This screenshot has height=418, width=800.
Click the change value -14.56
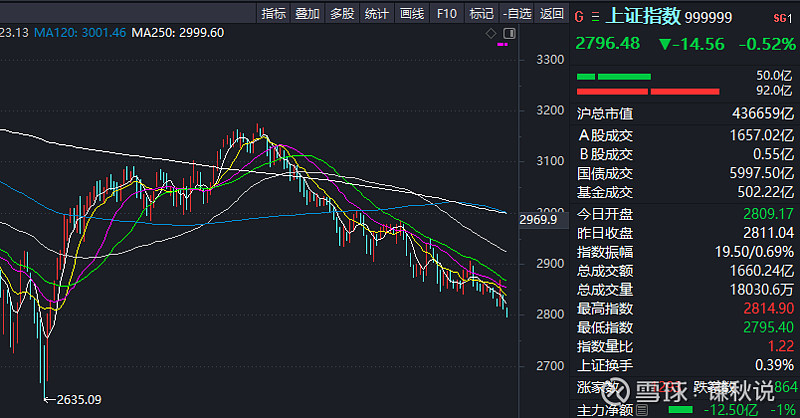(691, 44)
